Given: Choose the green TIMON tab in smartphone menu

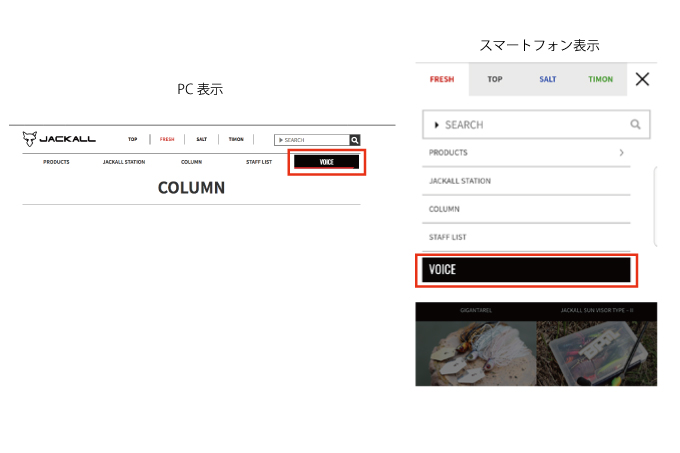Looking at the screenshot, I should pyautogui.click(x=601, y=79).
